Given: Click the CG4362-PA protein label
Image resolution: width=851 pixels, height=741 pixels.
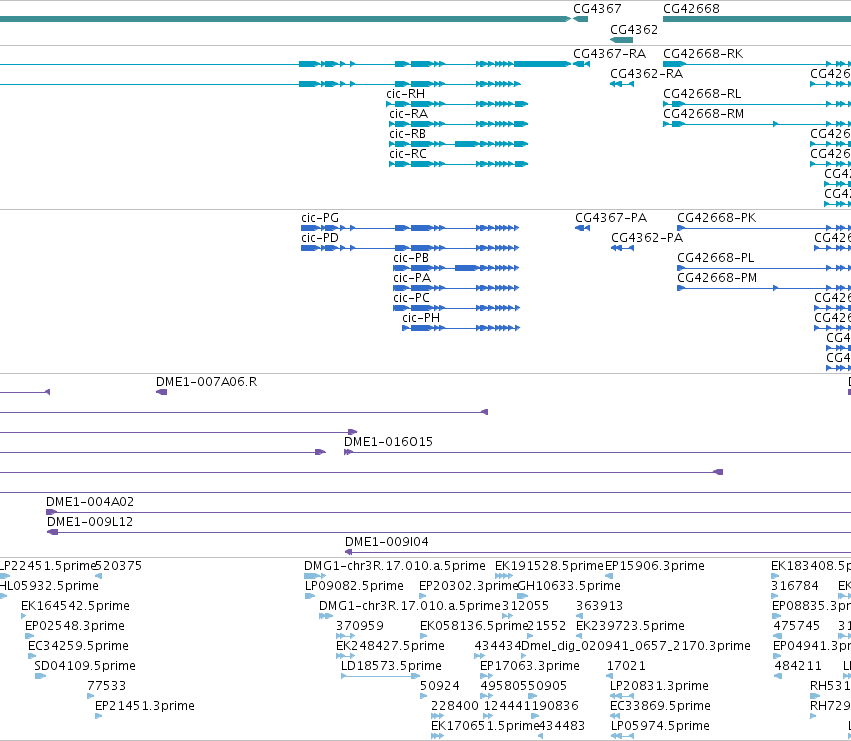Looking at the screenshot, I should tap(647, 238).
